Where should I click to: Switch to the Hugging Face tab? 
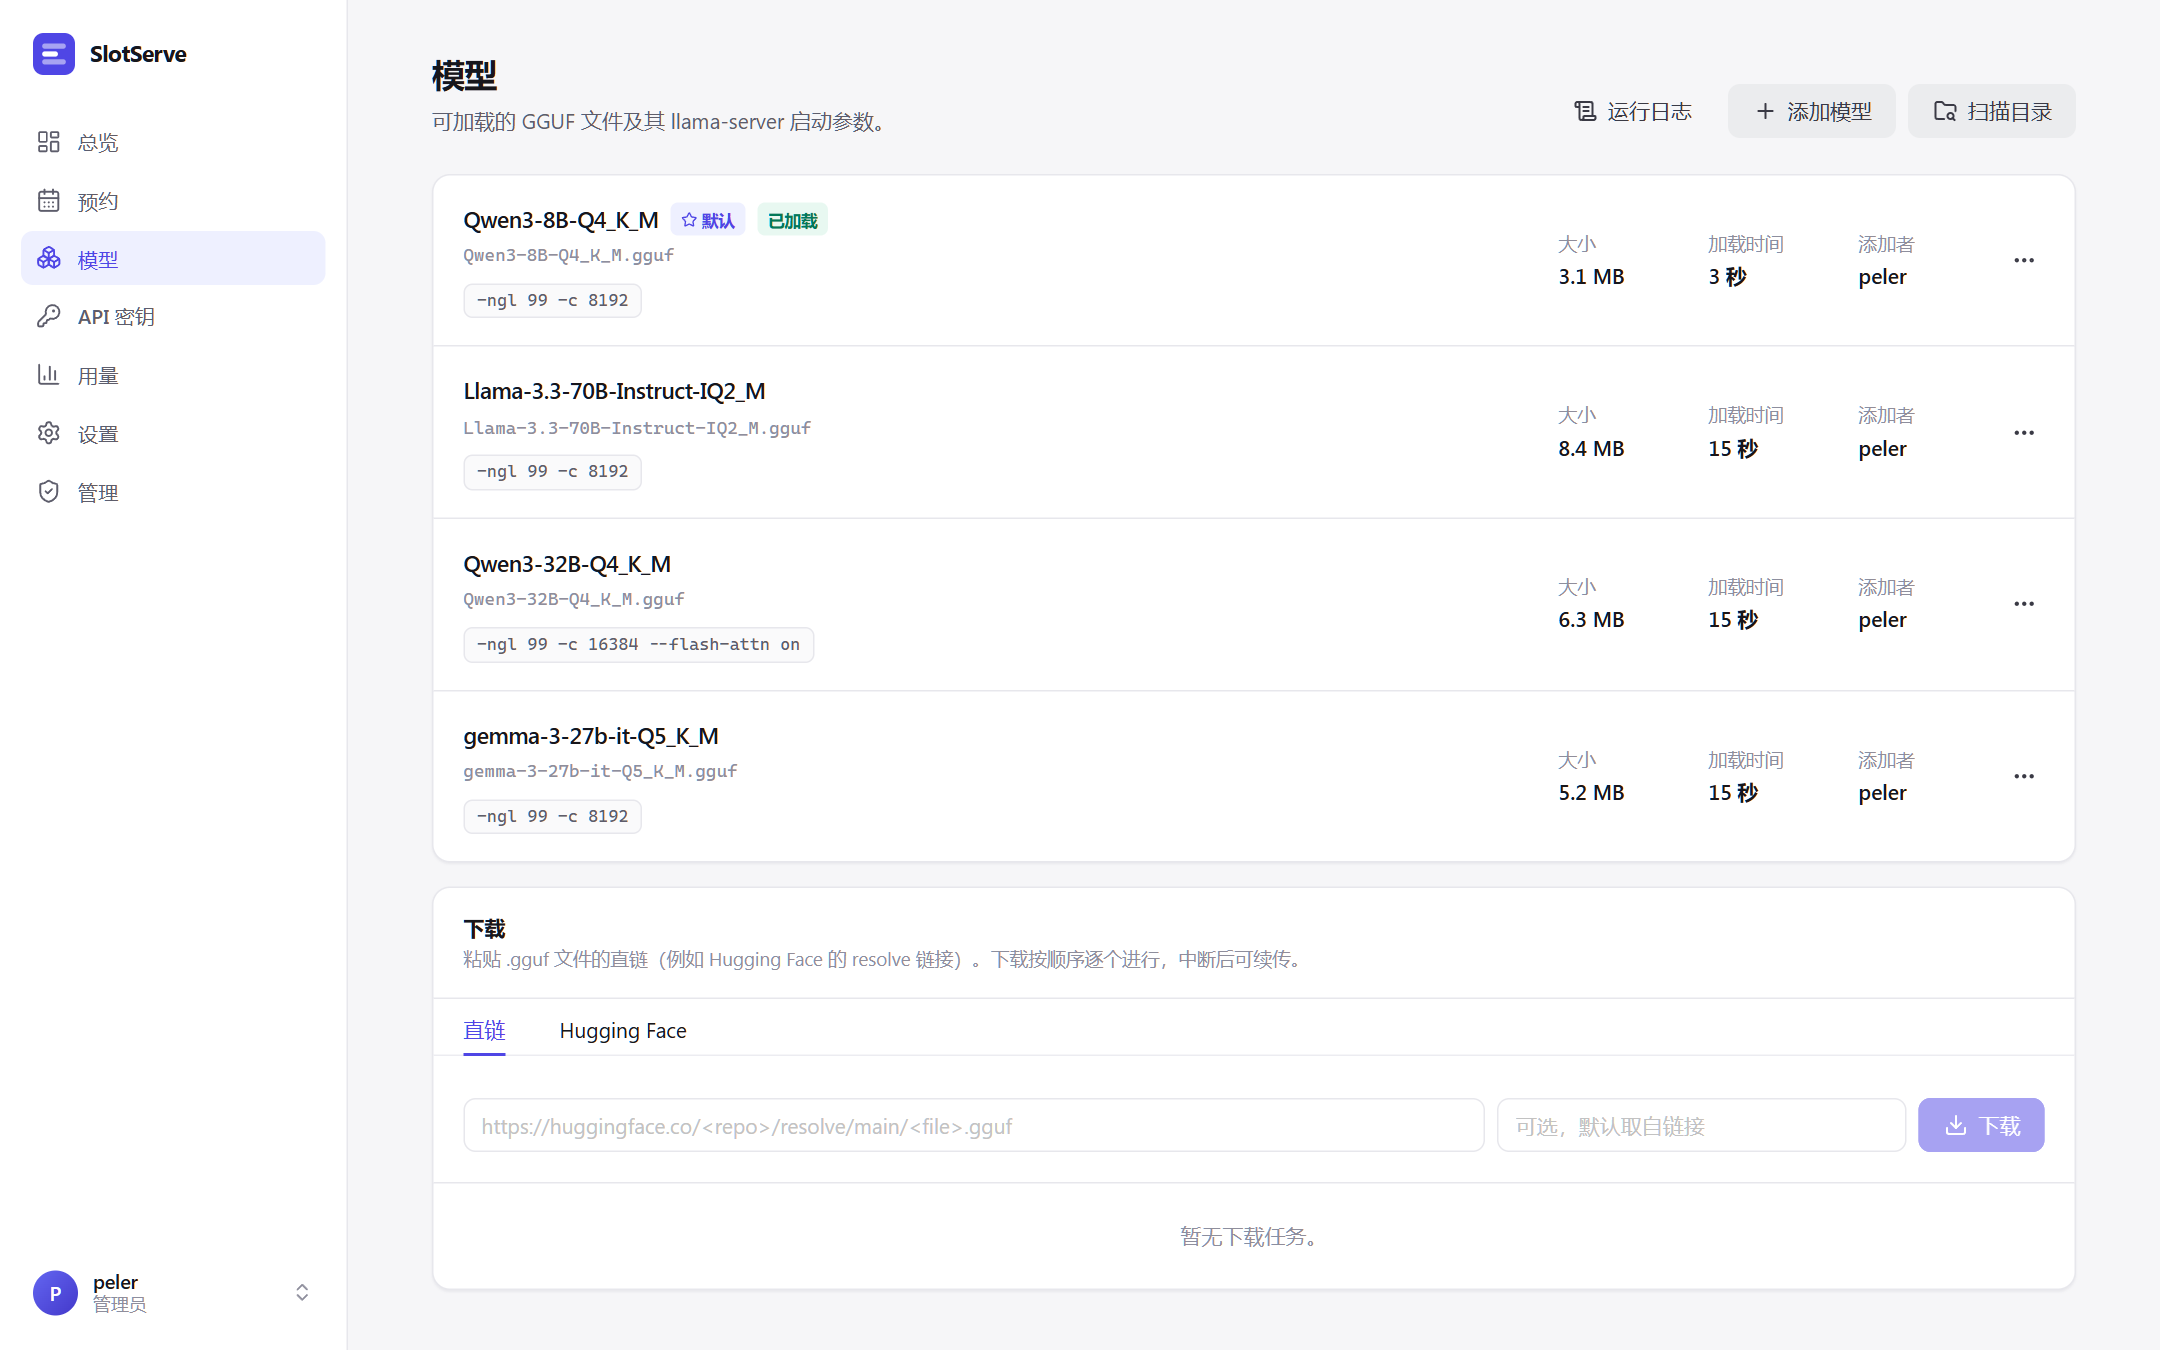point(623,1030)
